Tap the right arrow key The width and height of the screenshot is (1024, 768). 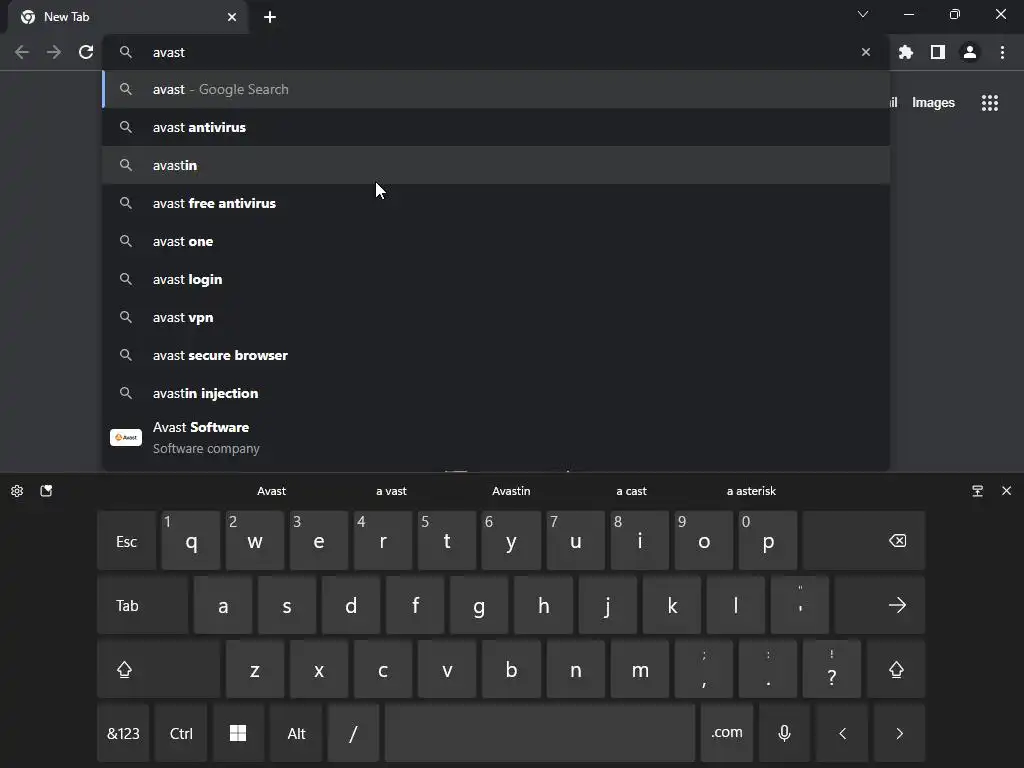(899, 733)
